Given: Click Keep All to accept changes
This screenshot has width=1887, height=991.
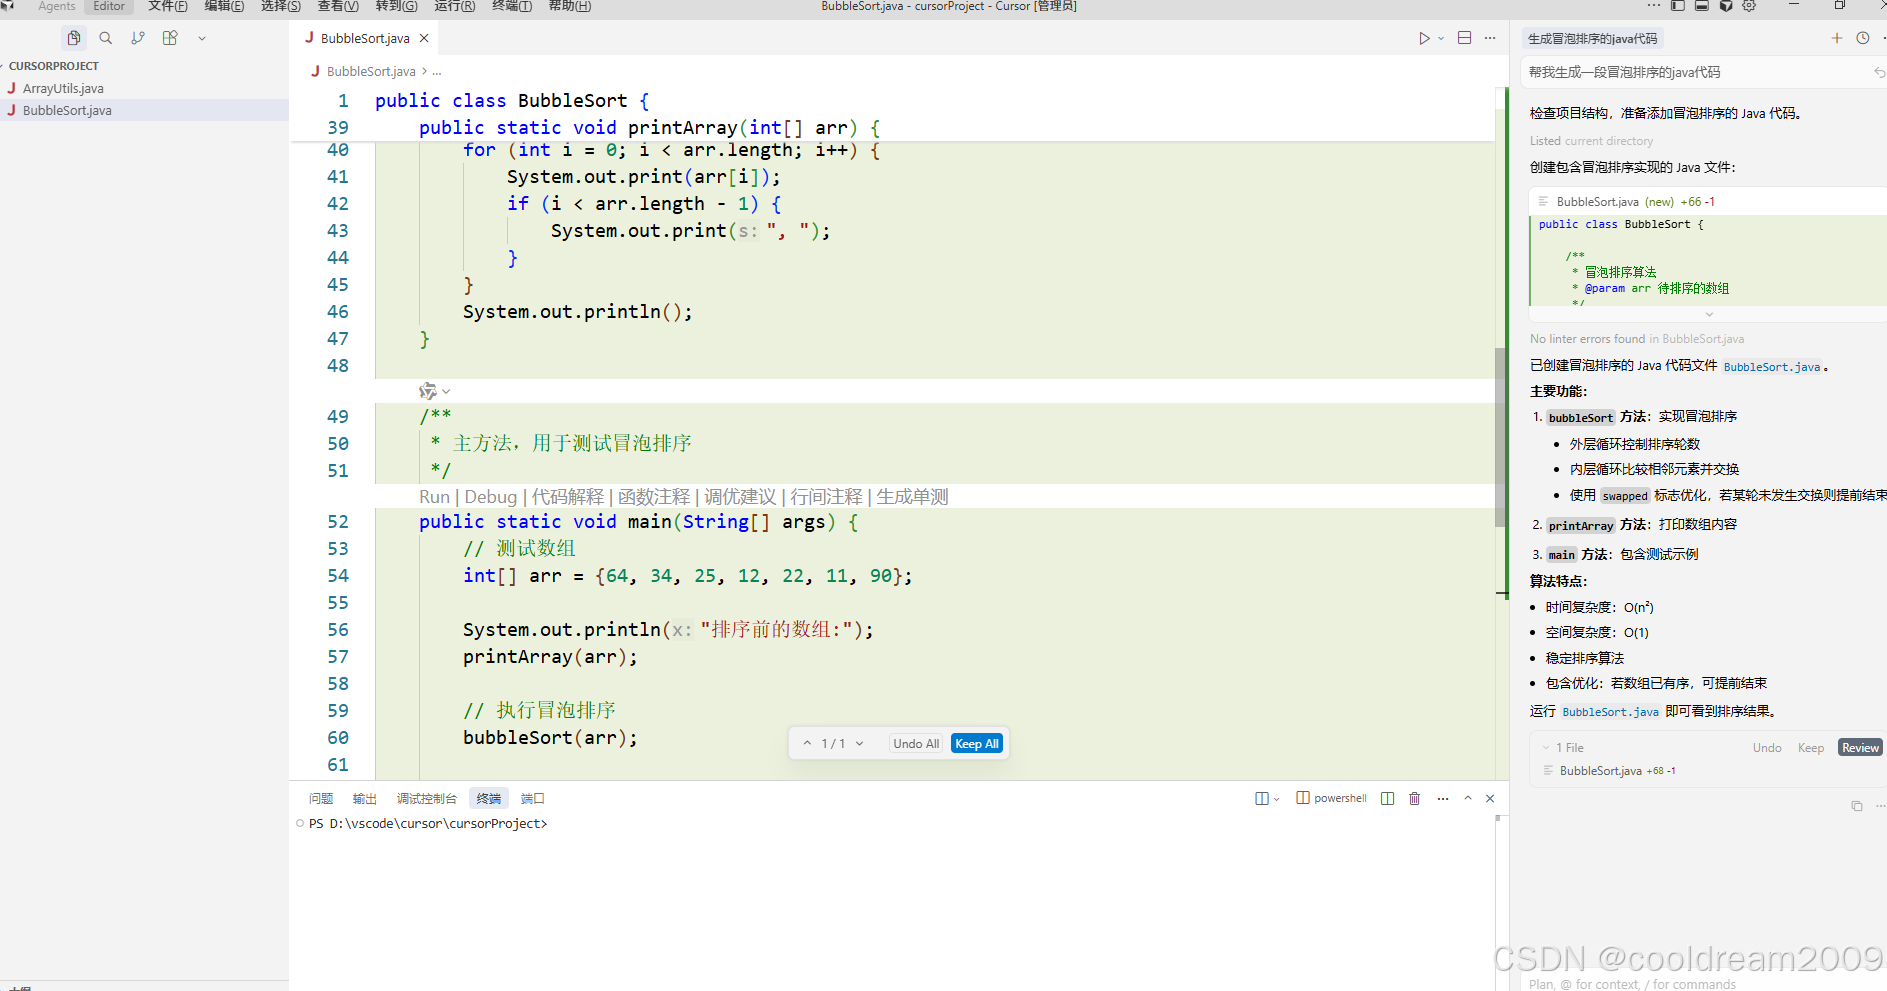Looking at the screenshot, I should pos(977,744).
